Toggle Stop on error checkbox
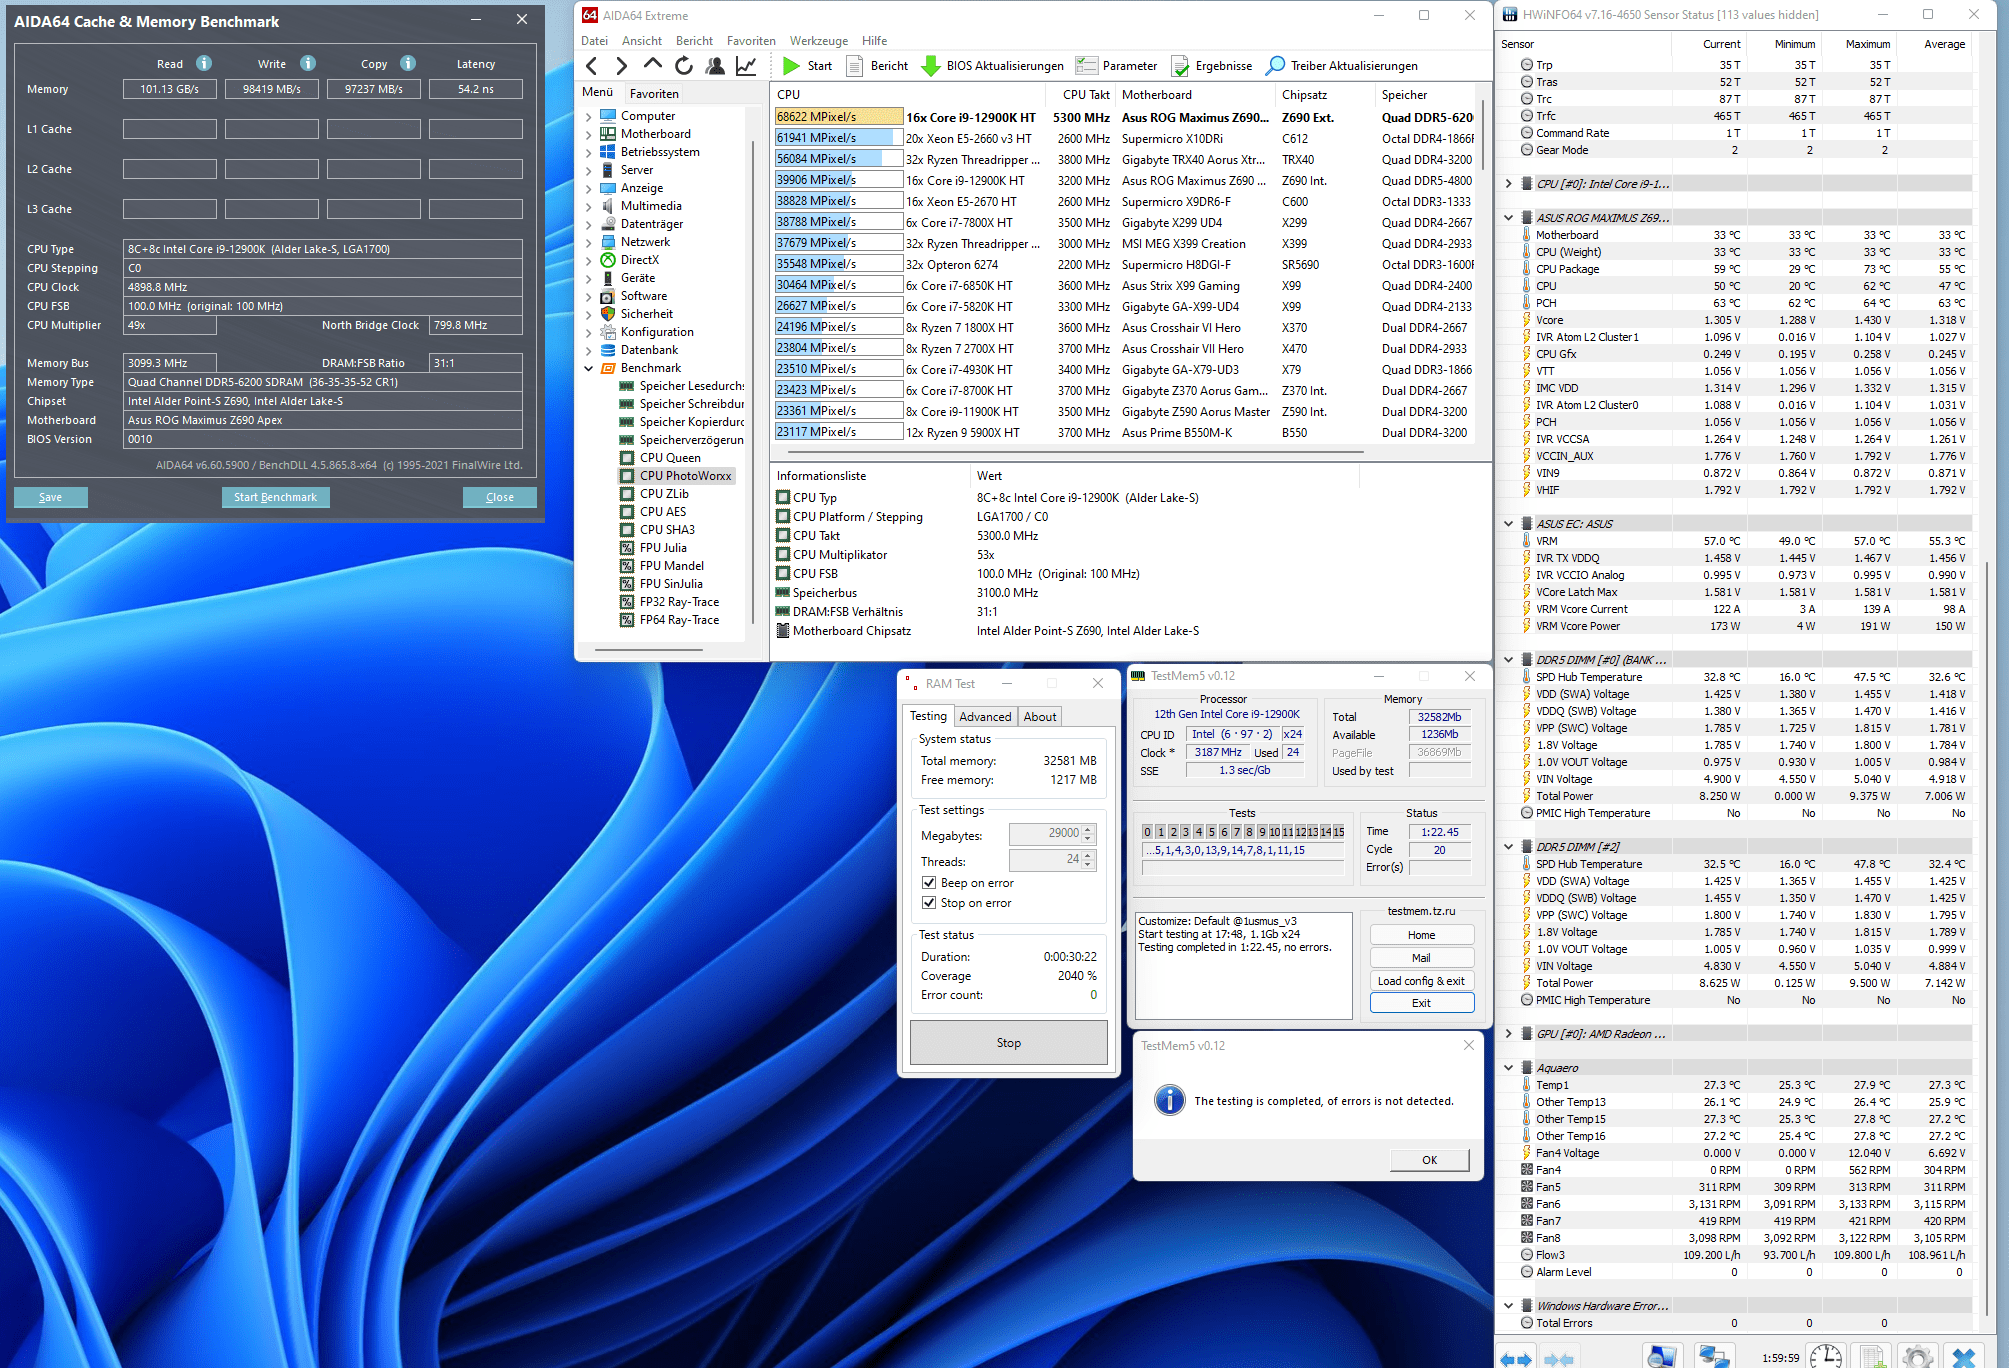 [929, 903]
